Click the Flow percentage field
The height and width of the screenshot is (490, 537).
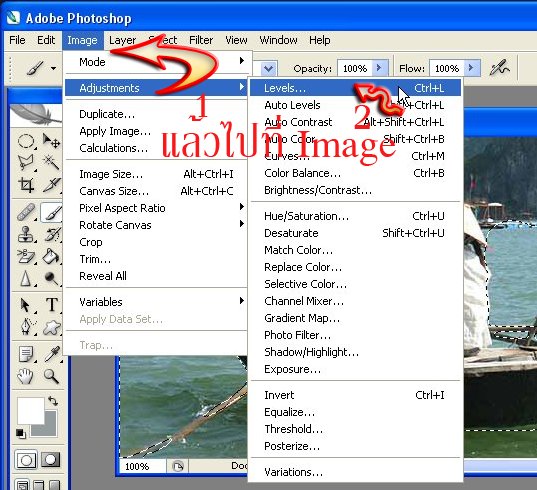pyautogui.click(x=447, y=68)
